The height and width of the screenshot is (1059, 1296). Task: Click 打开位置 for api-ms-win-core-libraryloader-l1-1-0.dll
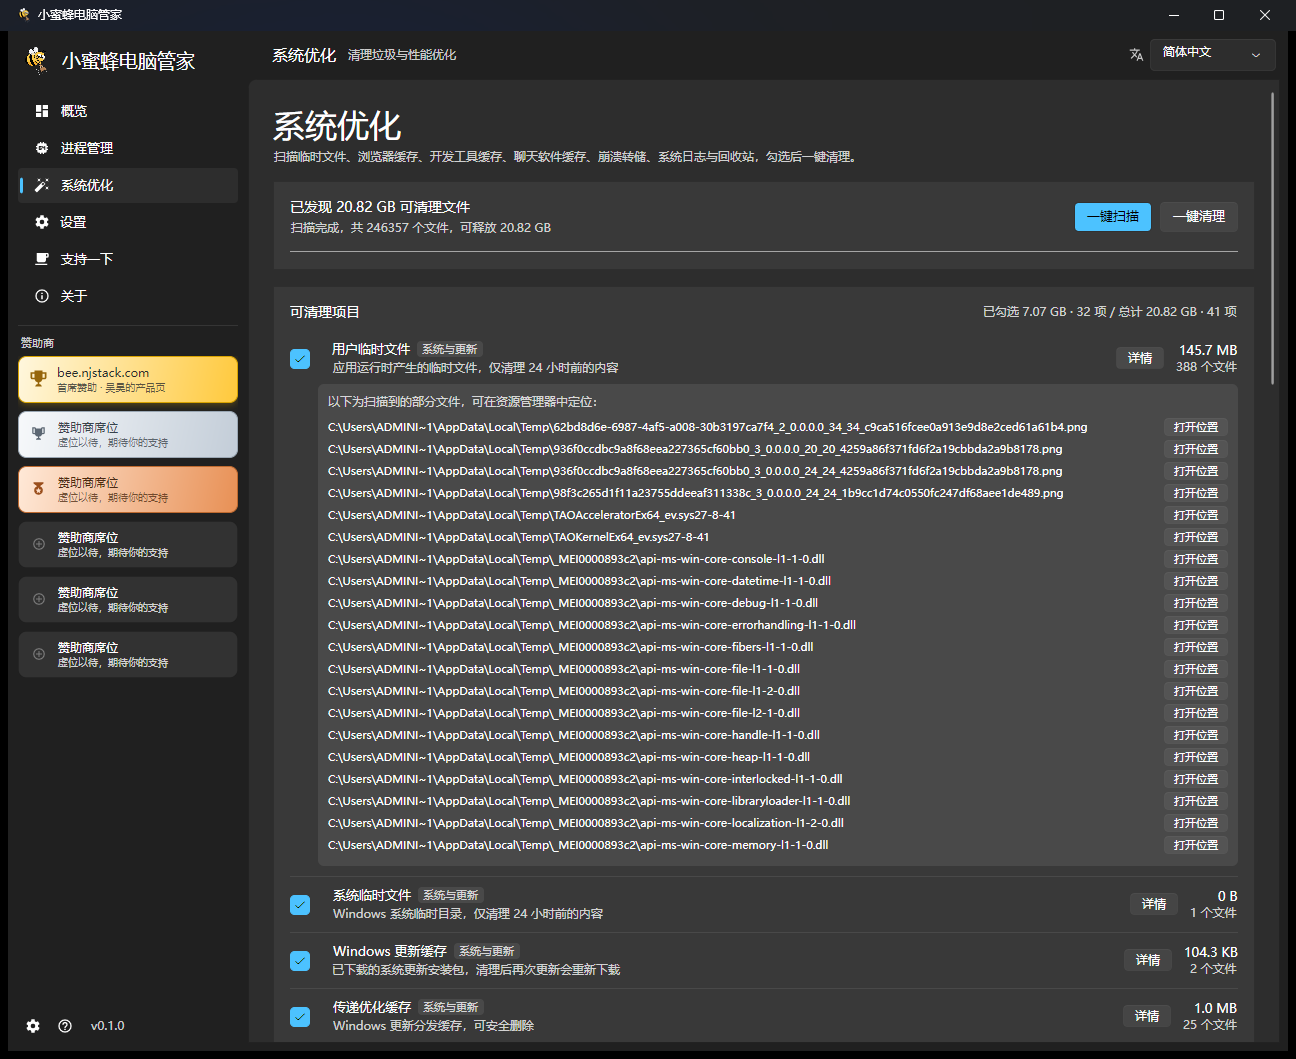click(1196, 801)
